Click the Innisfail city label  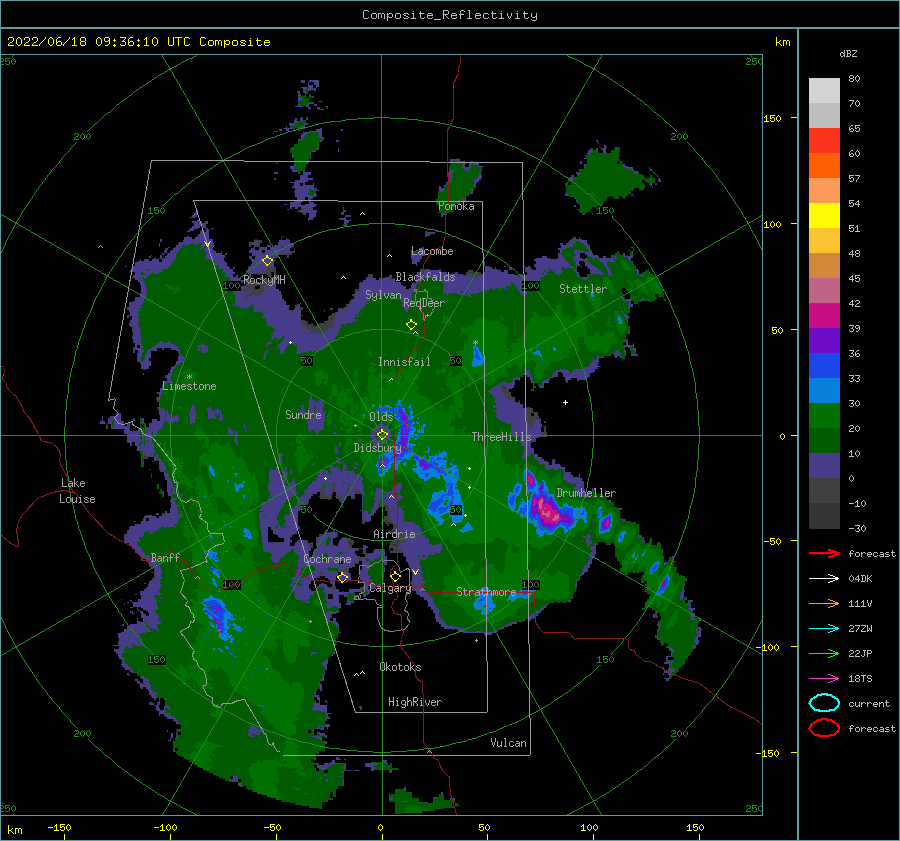(404, 362)
